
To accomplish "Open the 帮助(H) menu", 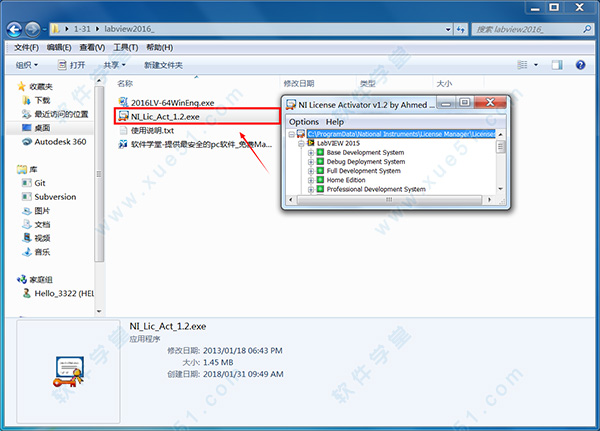I will click(x=160, y=47).
